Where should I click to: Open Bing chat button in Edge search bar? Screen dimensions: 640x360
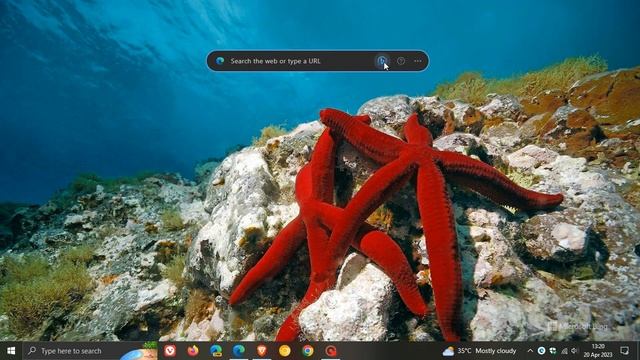[382, 61]
